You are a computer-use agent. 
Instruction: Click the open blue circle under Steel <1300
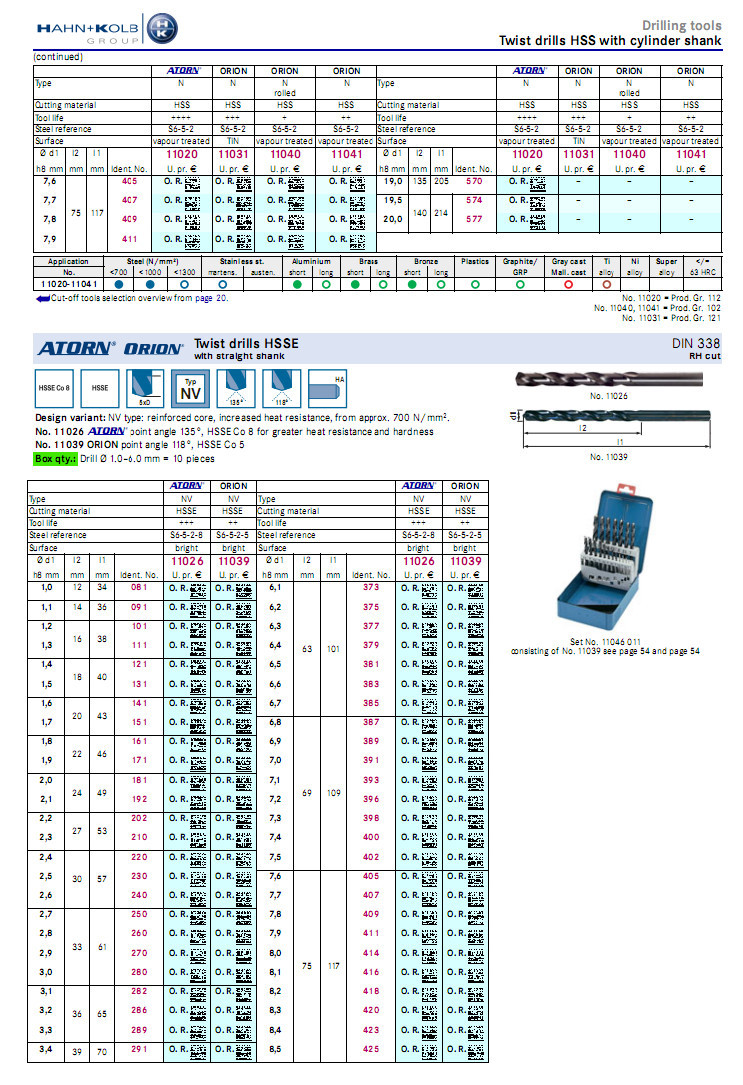pos(184,284)
